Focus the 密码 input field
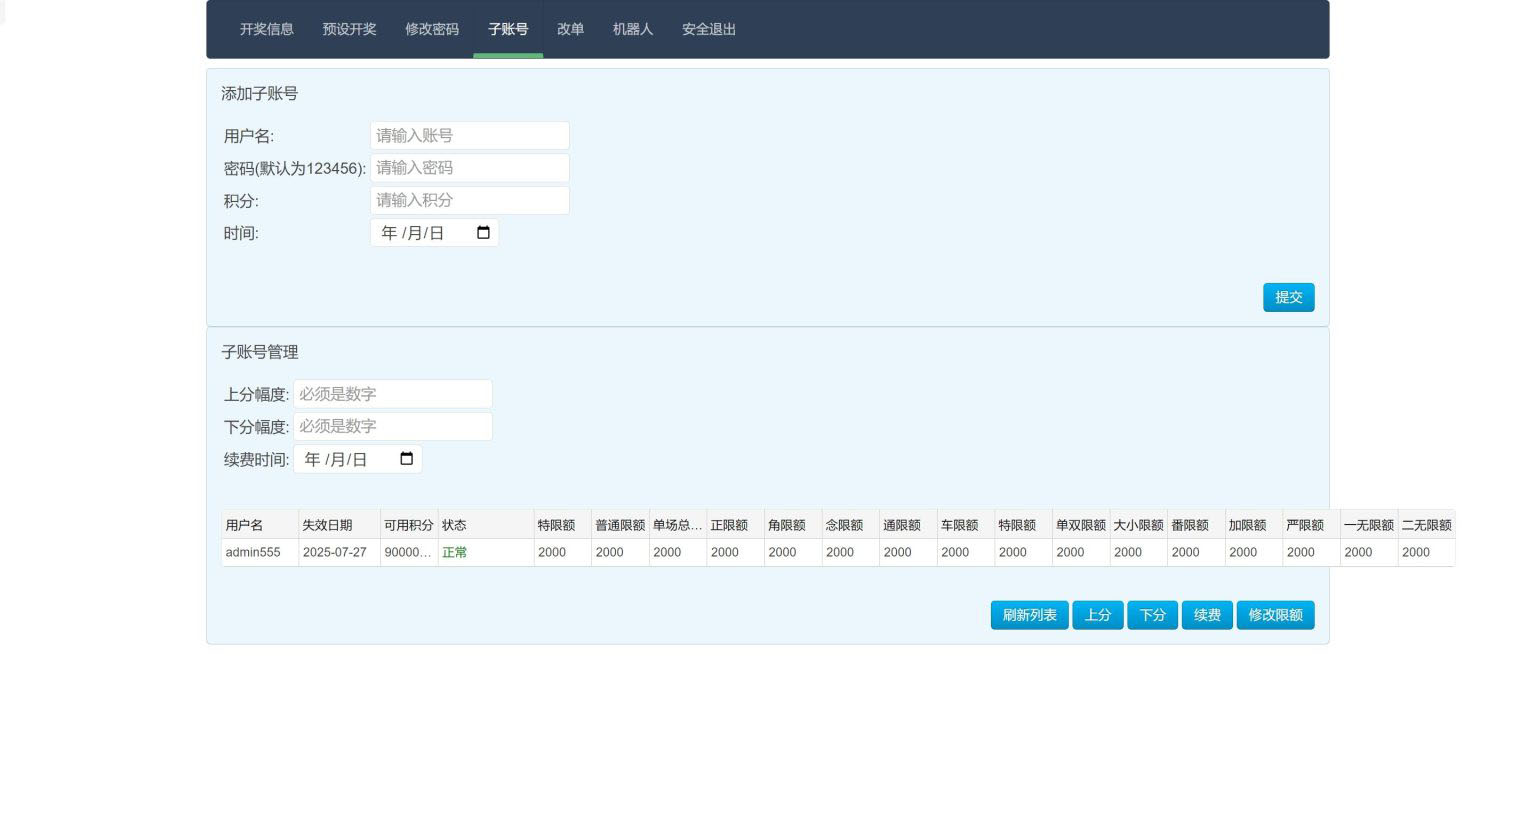This screenshot has width=1536, height=823. 469,168
